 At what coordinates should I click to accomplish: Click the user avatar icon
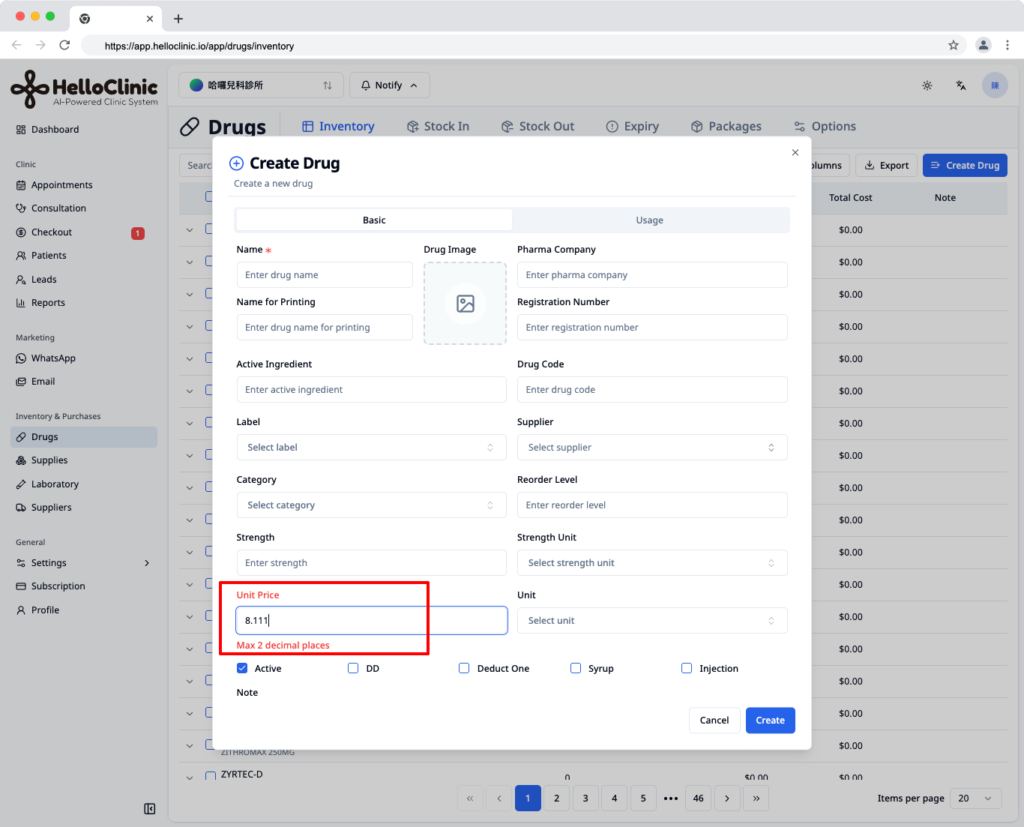point(995,86)
